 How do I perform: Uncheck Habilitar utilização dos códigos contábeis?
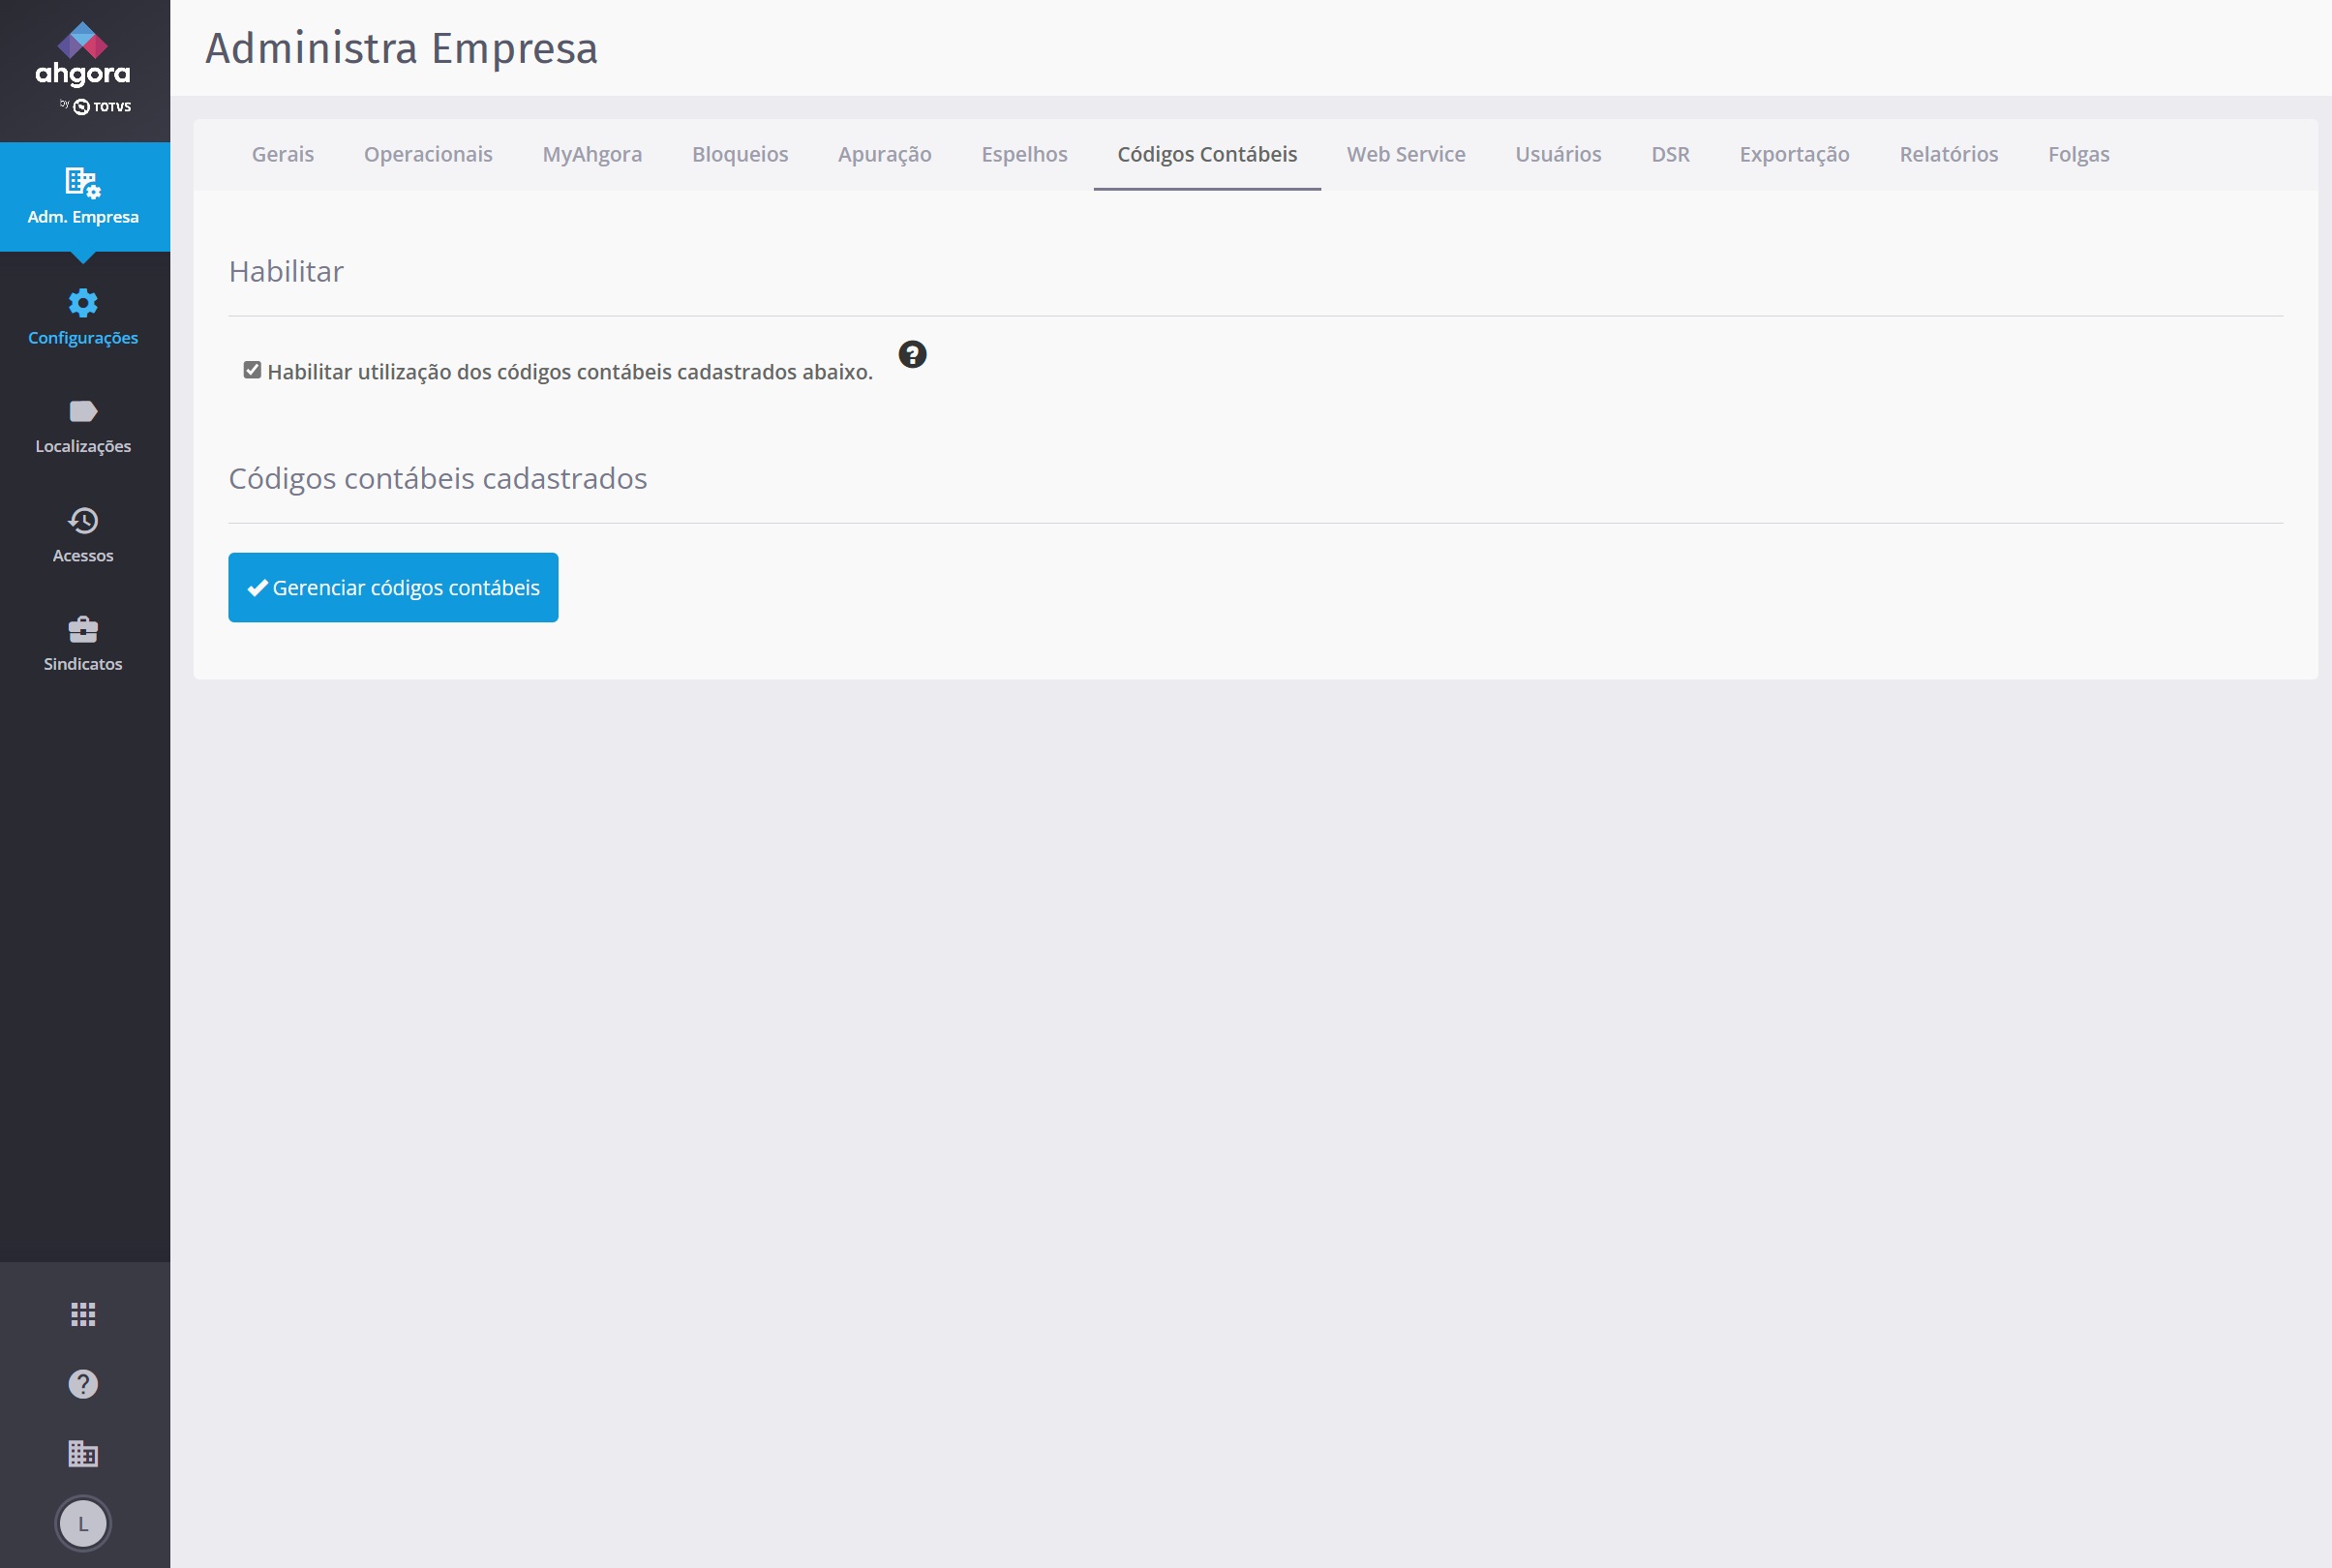pos(253,371)
